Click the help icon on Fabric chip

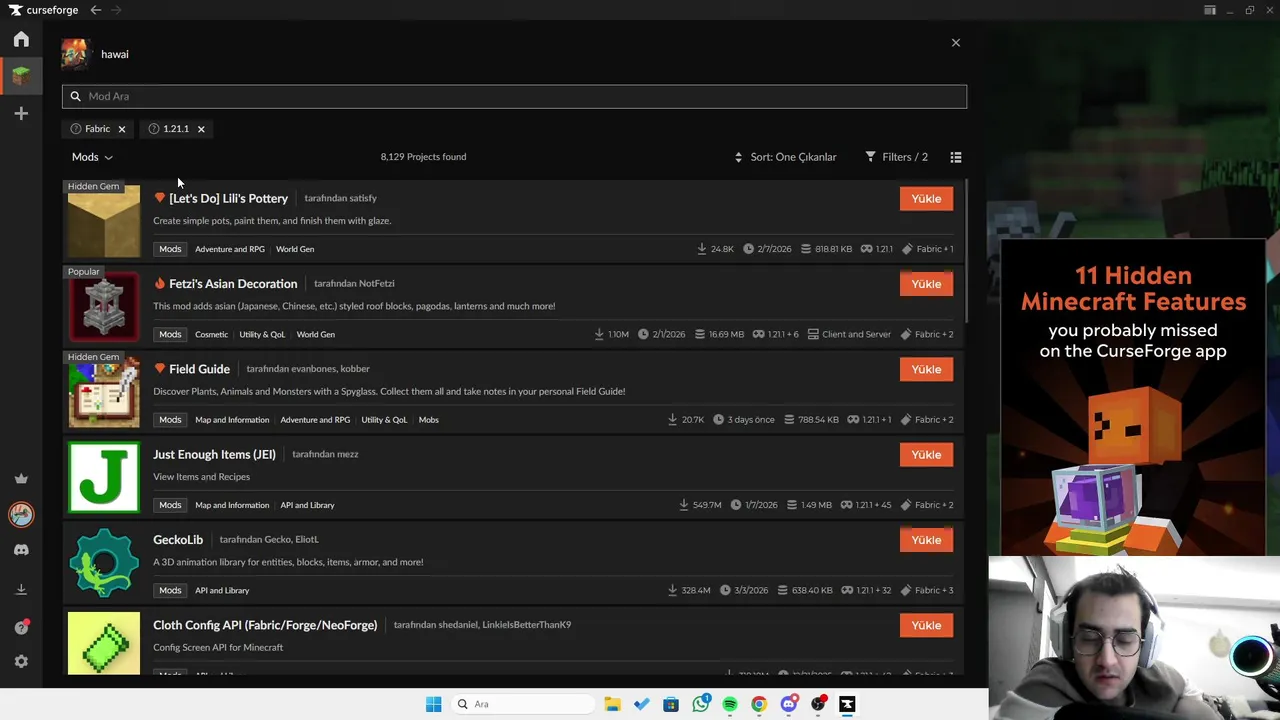[x=75, y=129]
